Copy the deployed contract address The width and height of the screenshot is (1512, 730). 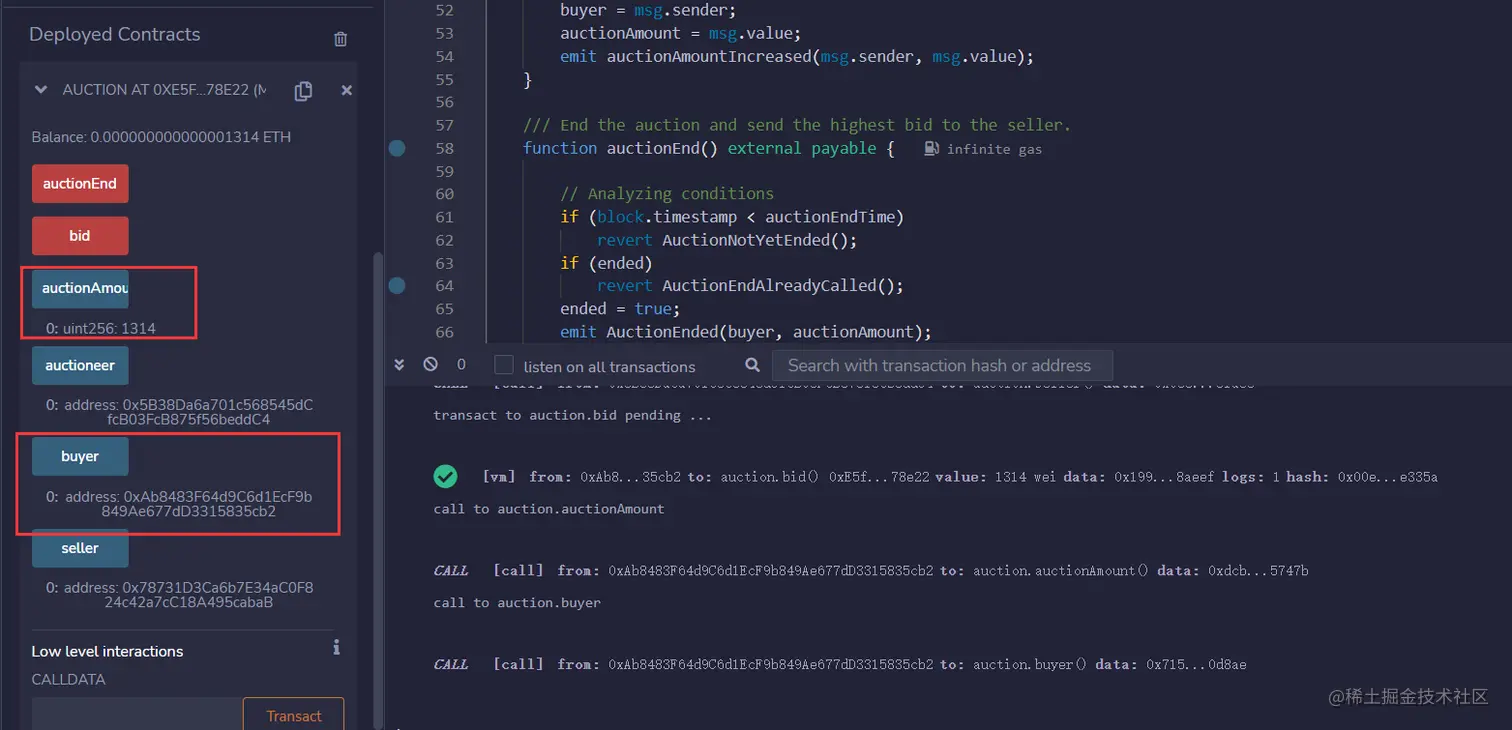303,90
